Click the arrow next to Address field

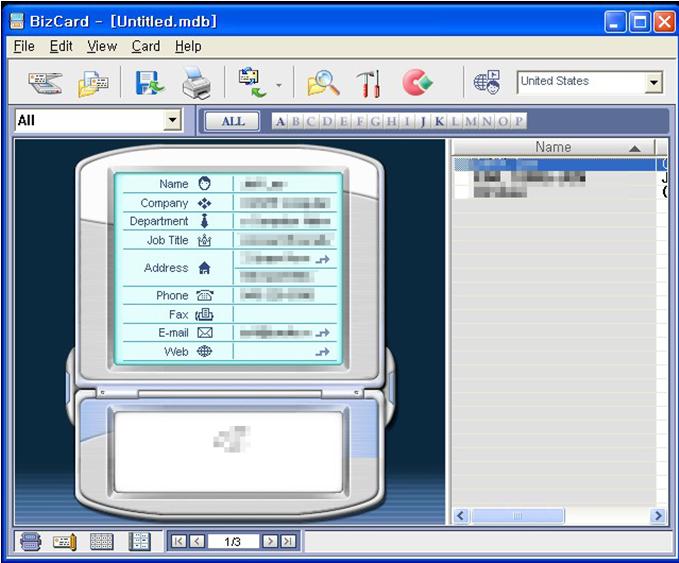(x=323, y=259)
